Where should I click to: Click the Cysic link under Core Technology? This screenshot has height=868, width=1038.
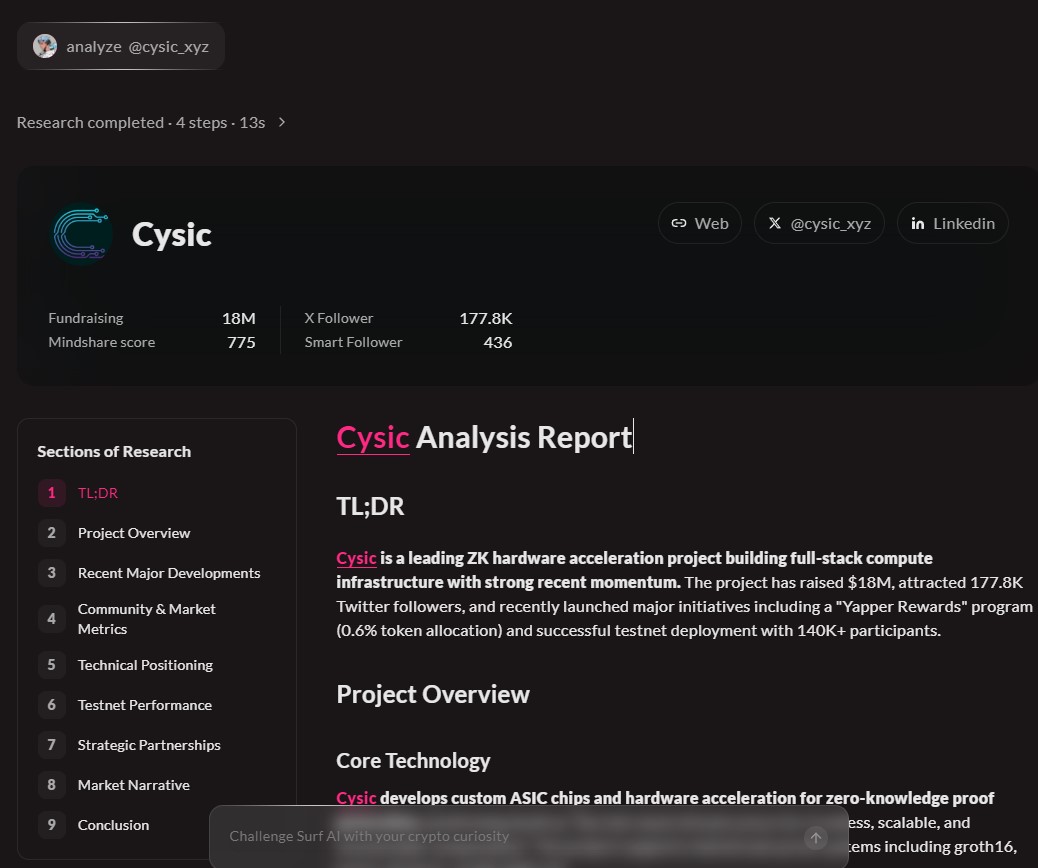pos(356,798)
